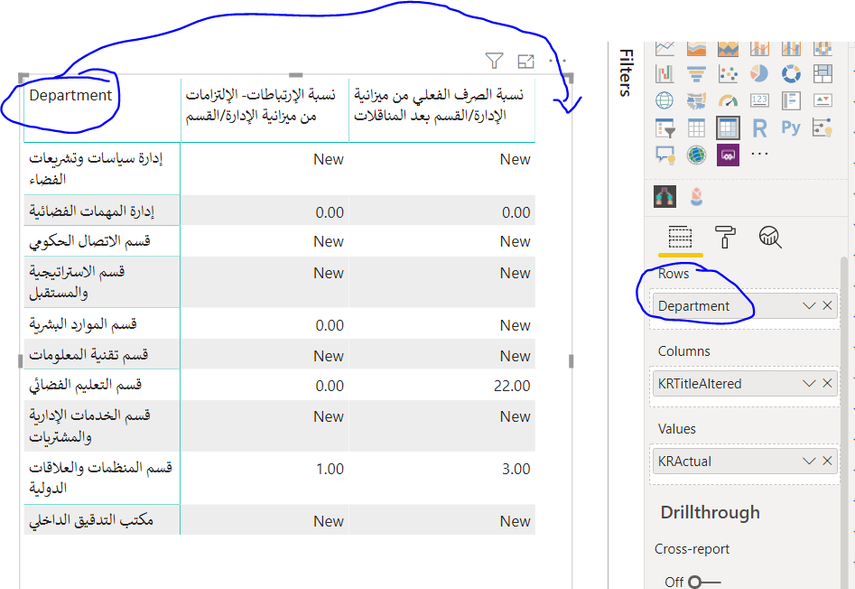This screenshot has width=855, height=589.
Task: Remove Department field from Rows
Action: 827,305
